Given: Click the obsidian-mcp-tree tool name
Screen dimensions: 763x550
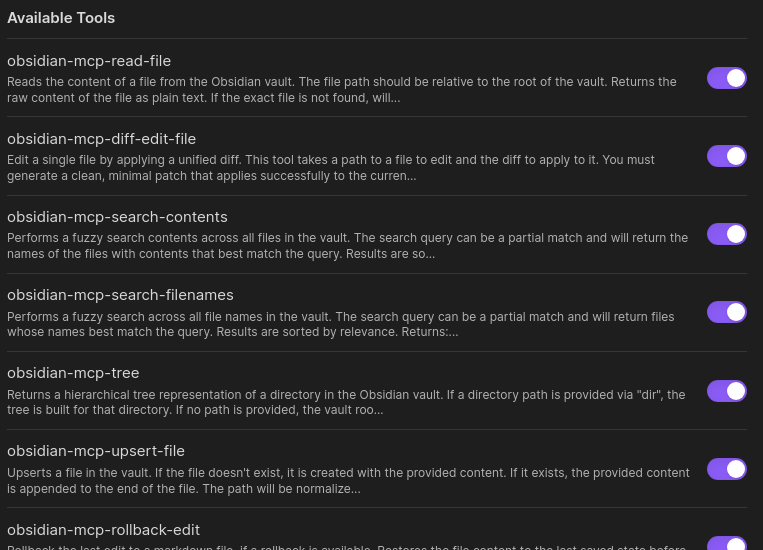Looking at the screenshot, I should [x=73, y=373].
